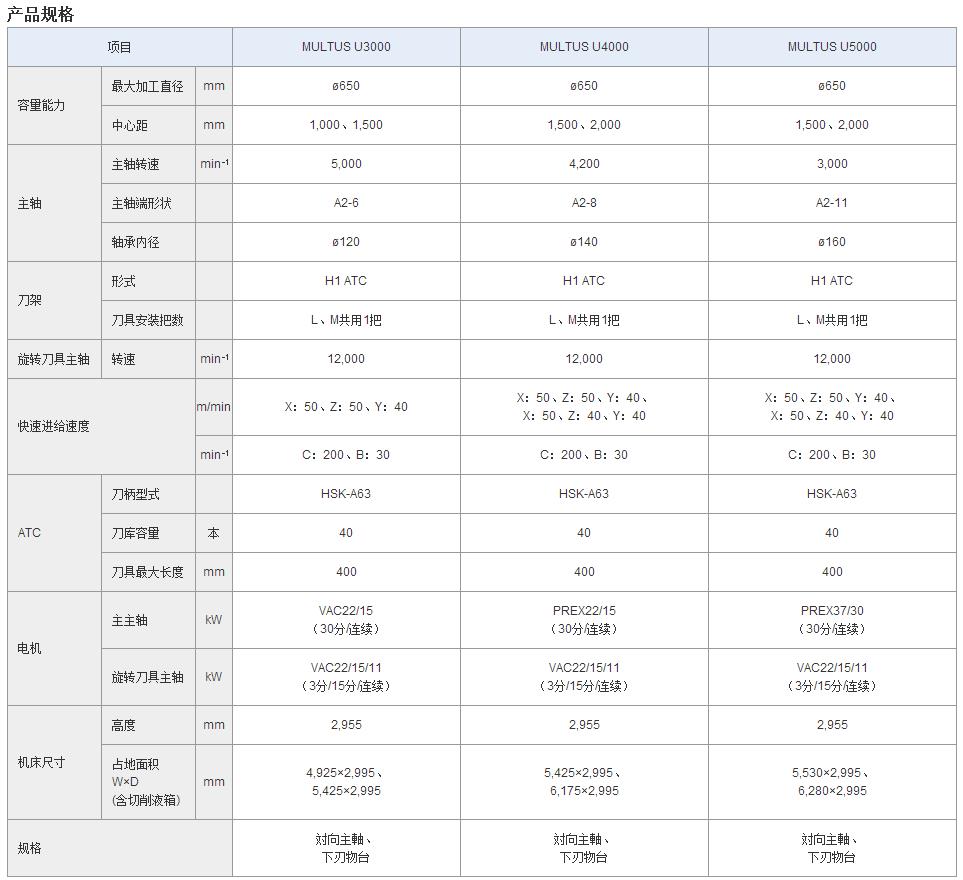Viewport: 963px width, 880px height.
Task: Select the PREX37/30 main spindle motor cell
Action: (x=832, y=620)
